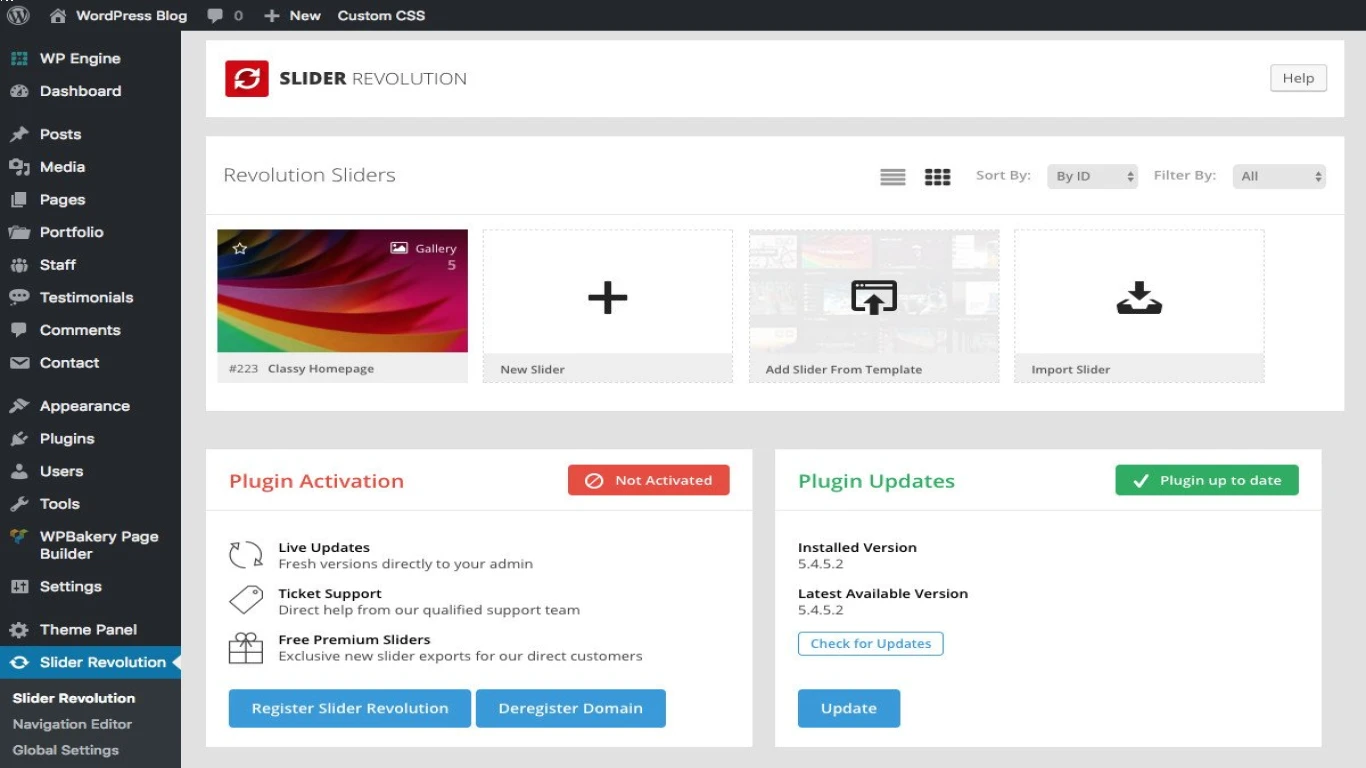1366x768 pixels.
Task: Click the Classy Homepage slider title
Action: (321, 369)
